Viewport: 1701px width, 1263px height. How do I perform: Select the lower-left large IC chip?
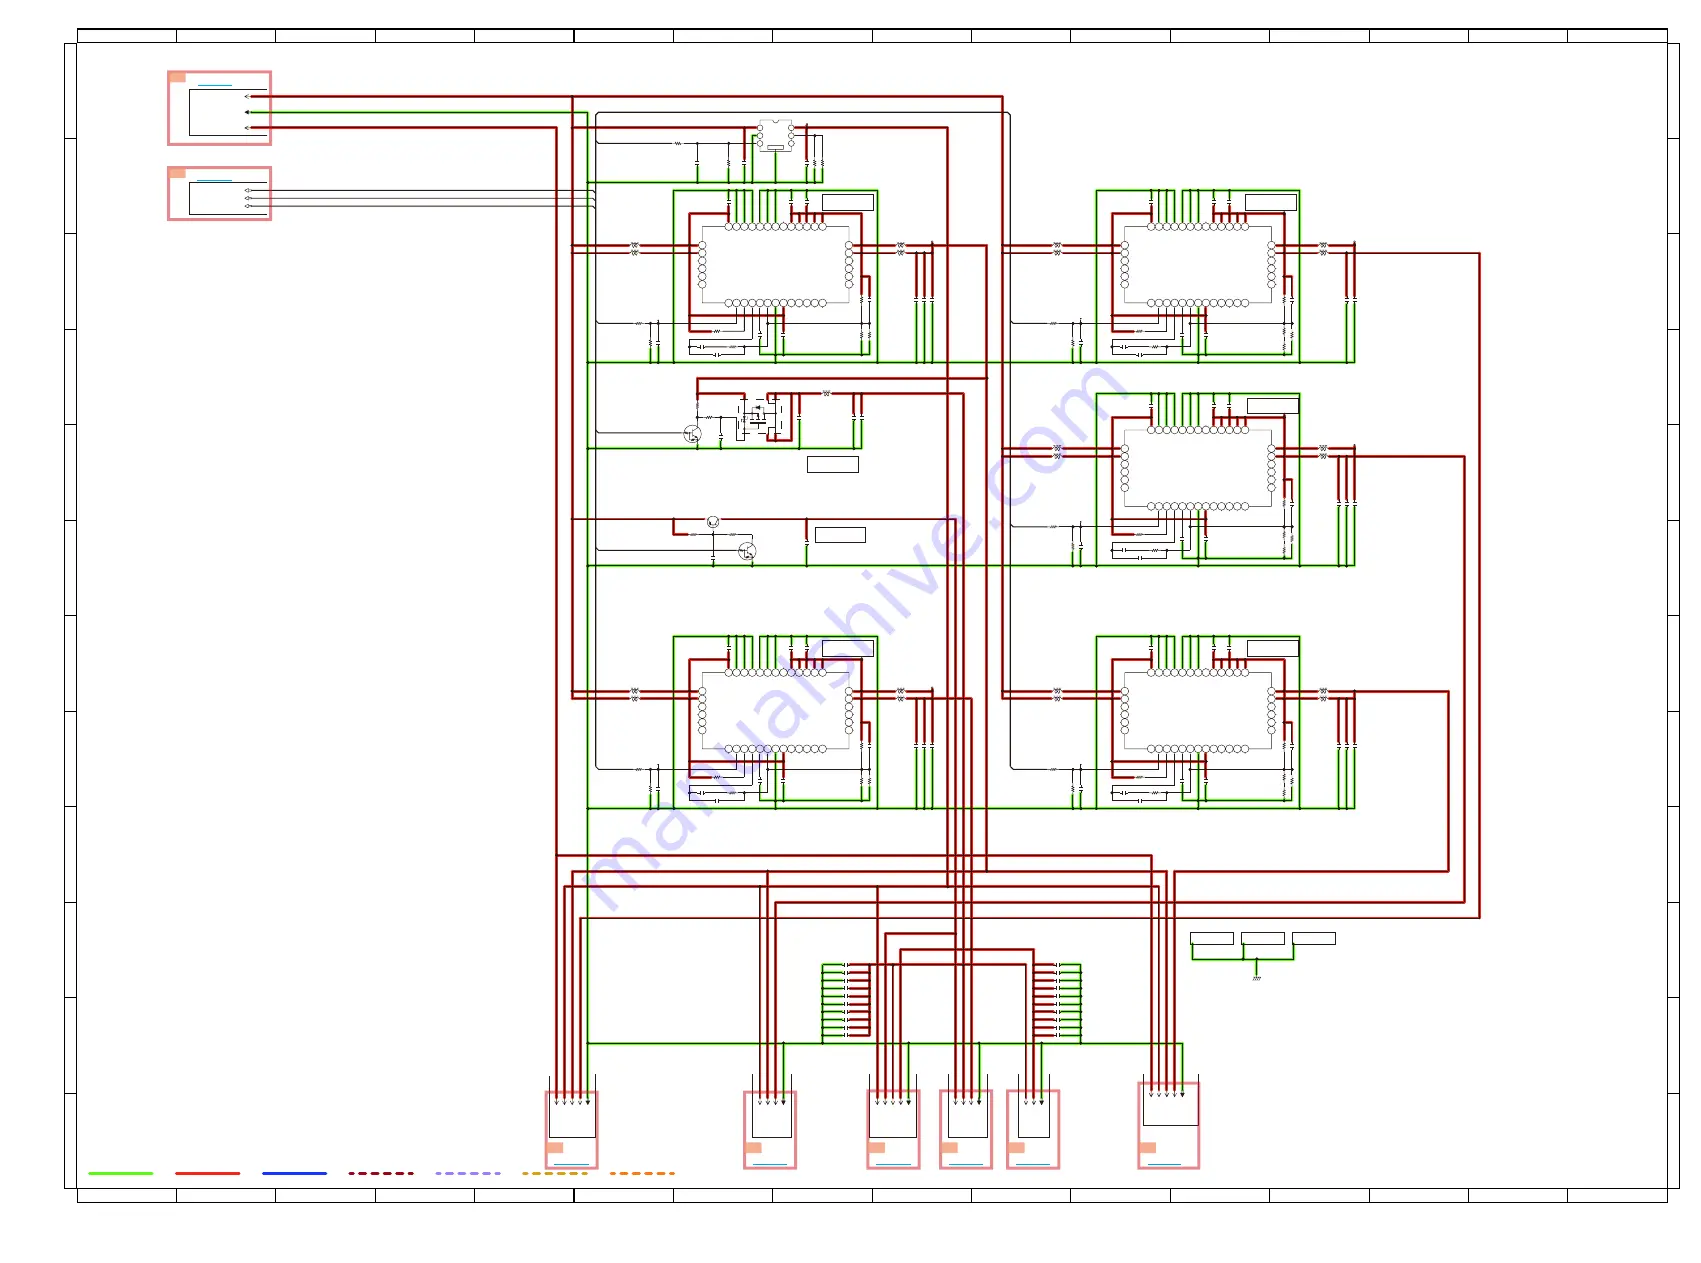[x=775, y=710]
